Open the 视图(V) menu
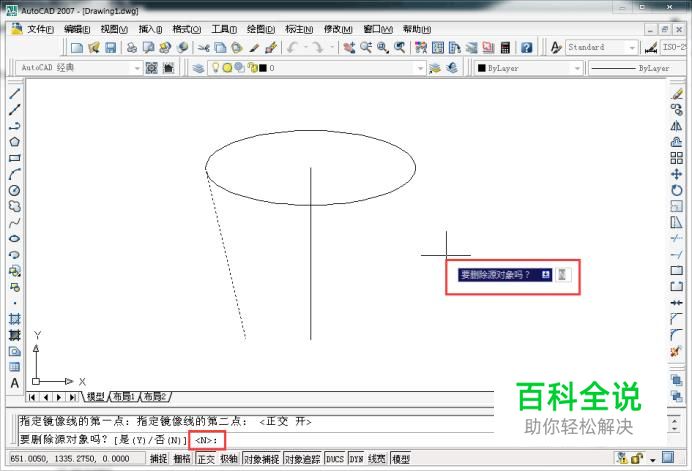The image size is (692, 471). point(114,29)
